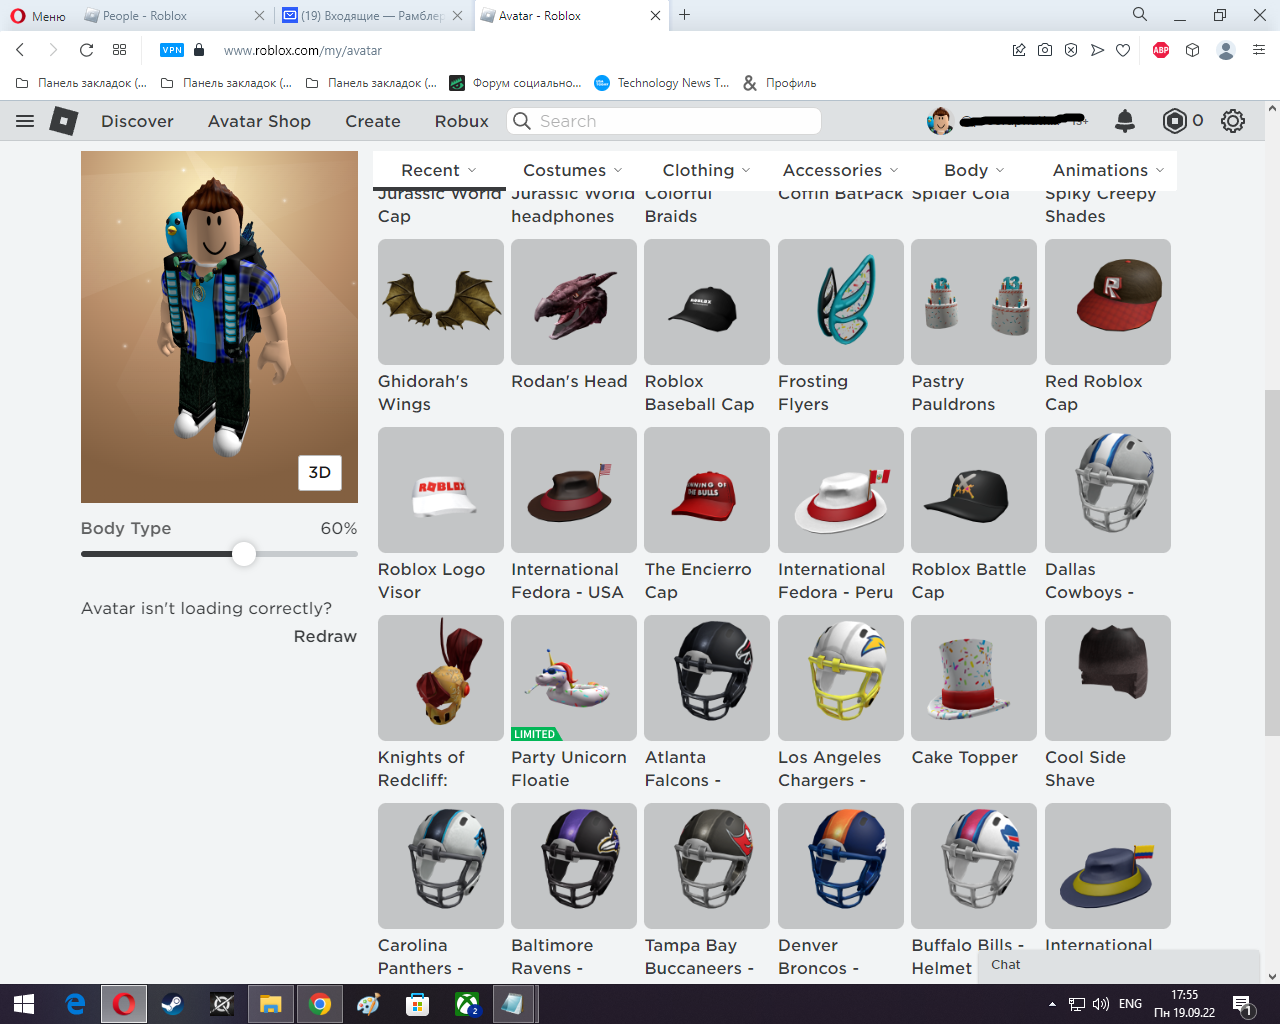Open the browser snapshot camera icon
This screenshot has height=1024, width=1280.
tap(1045, 50)
